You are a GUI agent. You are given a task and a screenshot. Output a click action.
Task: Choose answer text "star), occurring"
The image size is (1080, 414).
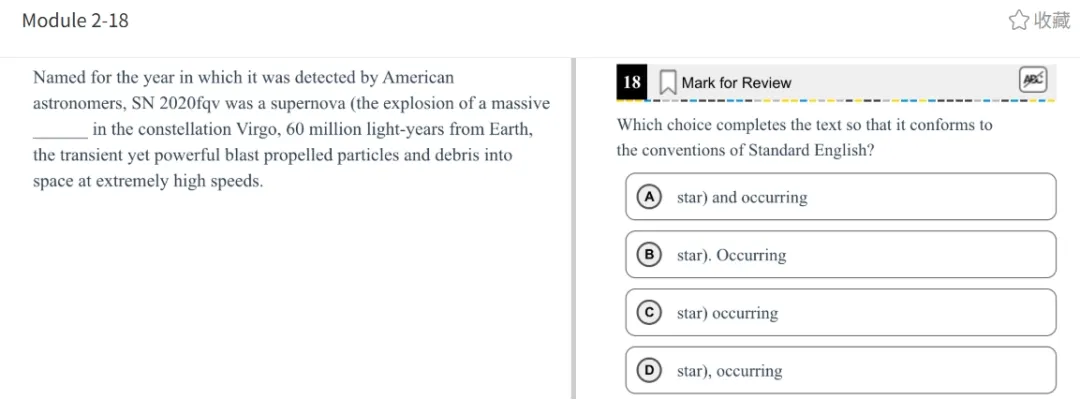[729, 371]
